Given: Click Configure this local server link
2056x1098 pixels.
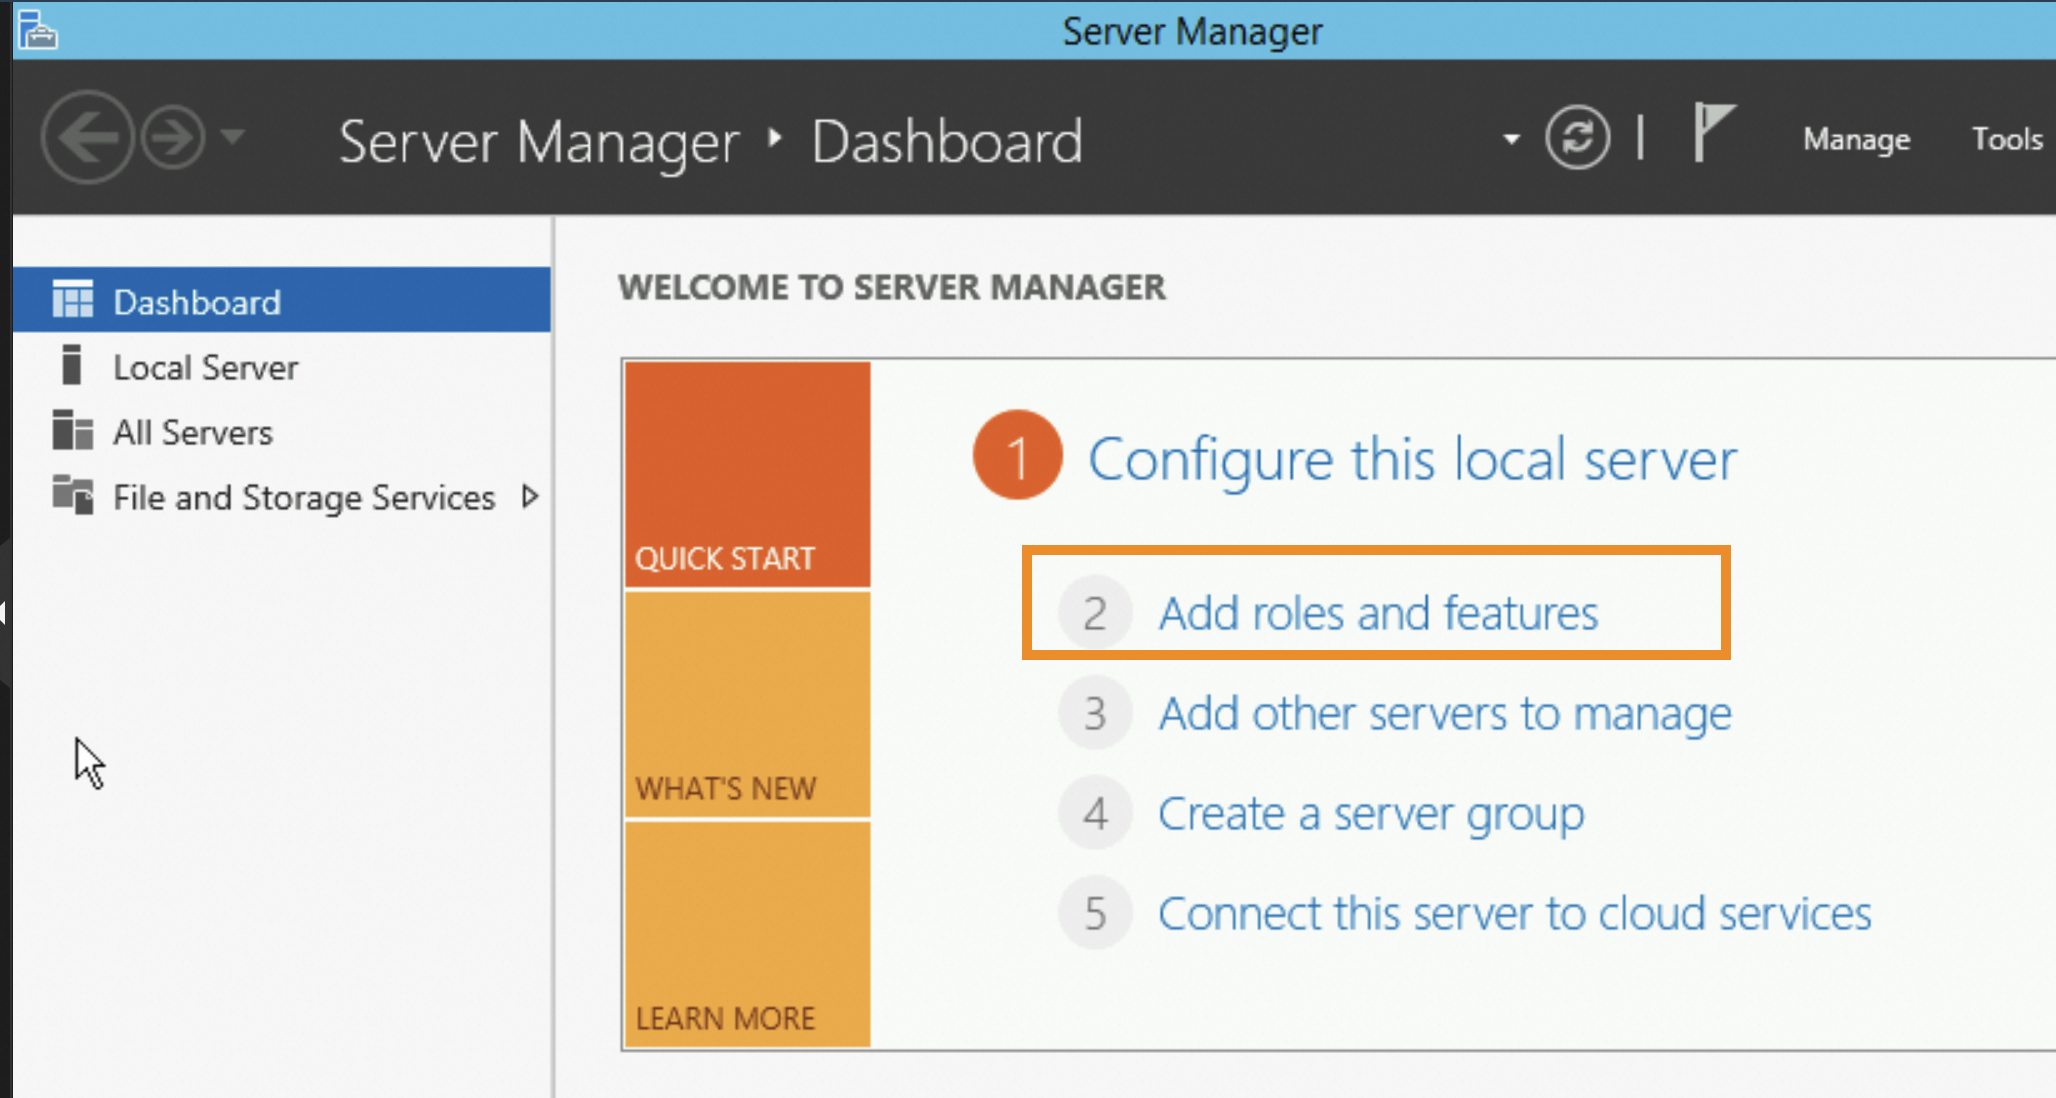Looking at the screenshot, I should 1412,460.
